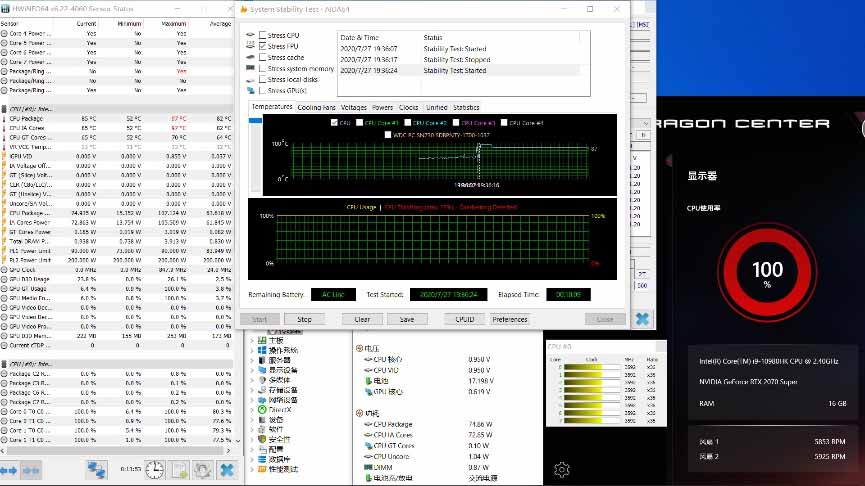Uncheck the Stress FPU checkbox
The width and height of the screenshot is (865, 486).
[263, 46]
